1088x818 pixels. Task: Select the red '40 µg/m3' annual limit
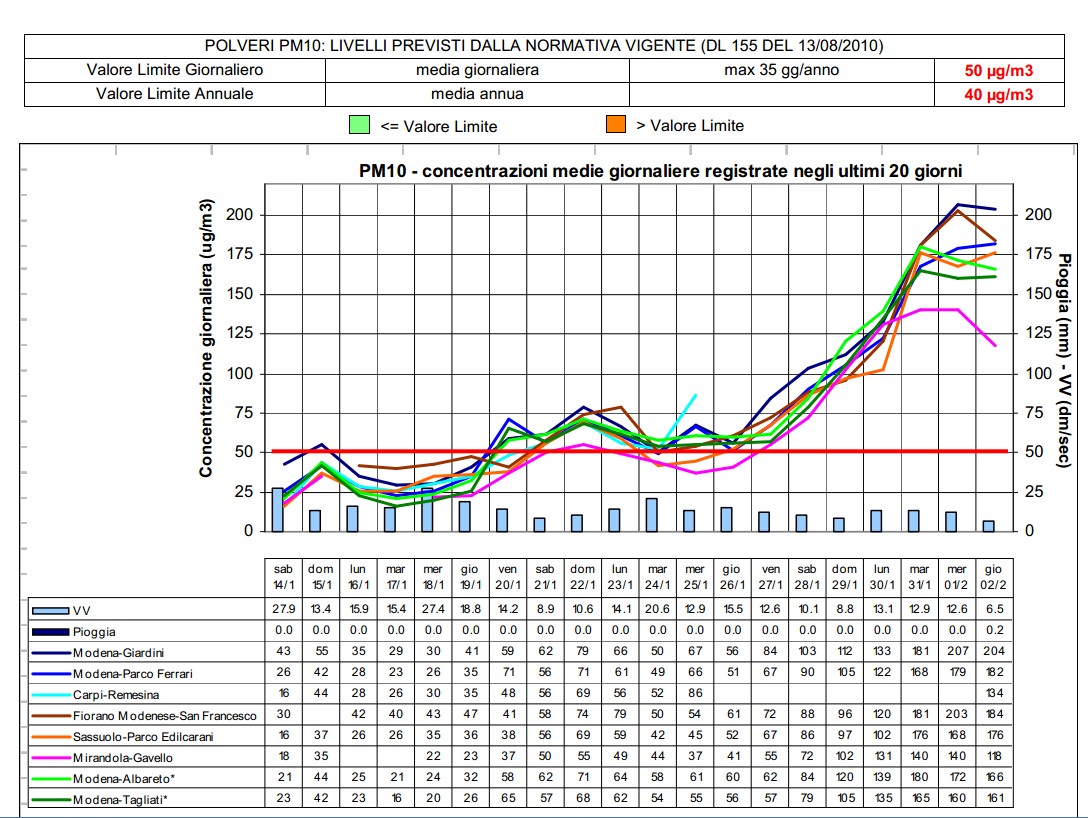pyautogui.click(x=997, y=95)
